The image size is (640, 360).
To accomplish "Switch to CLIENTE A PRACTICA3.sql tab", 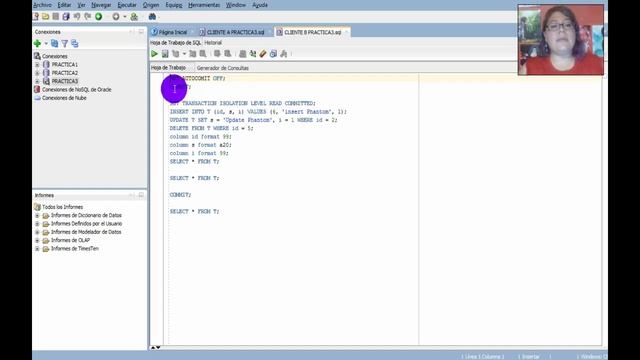I will (x=233, y=32).
